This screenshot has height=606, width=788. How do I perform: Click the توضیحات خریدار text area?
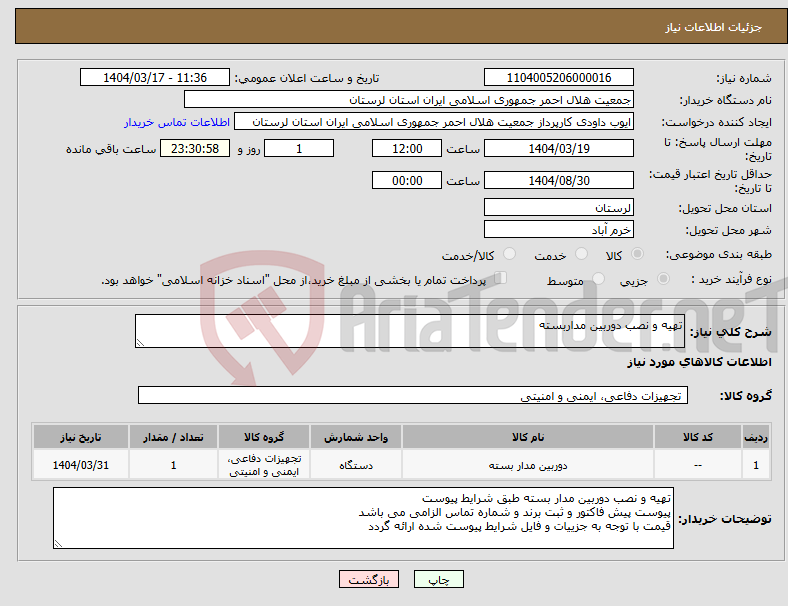click(363, 518)
